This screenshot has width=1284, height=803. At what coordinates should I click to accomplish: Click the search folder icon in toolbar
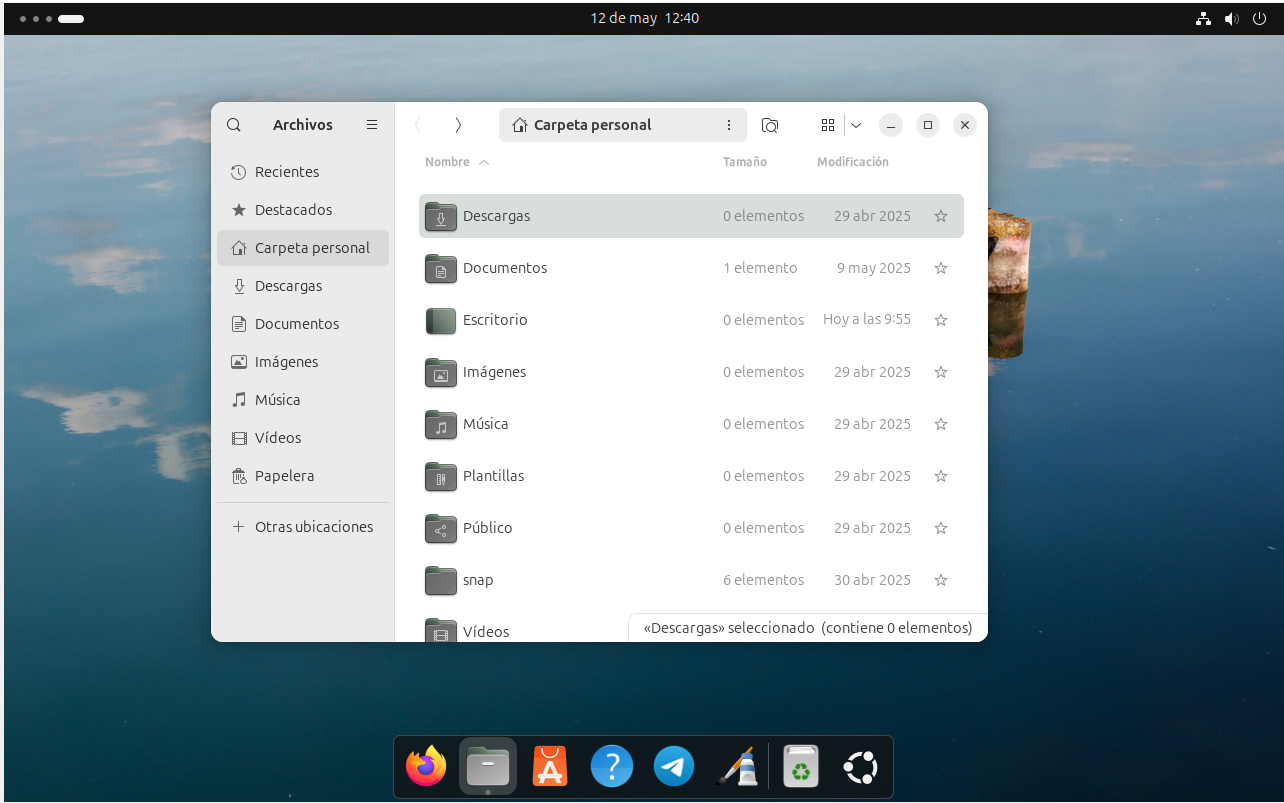770,125
